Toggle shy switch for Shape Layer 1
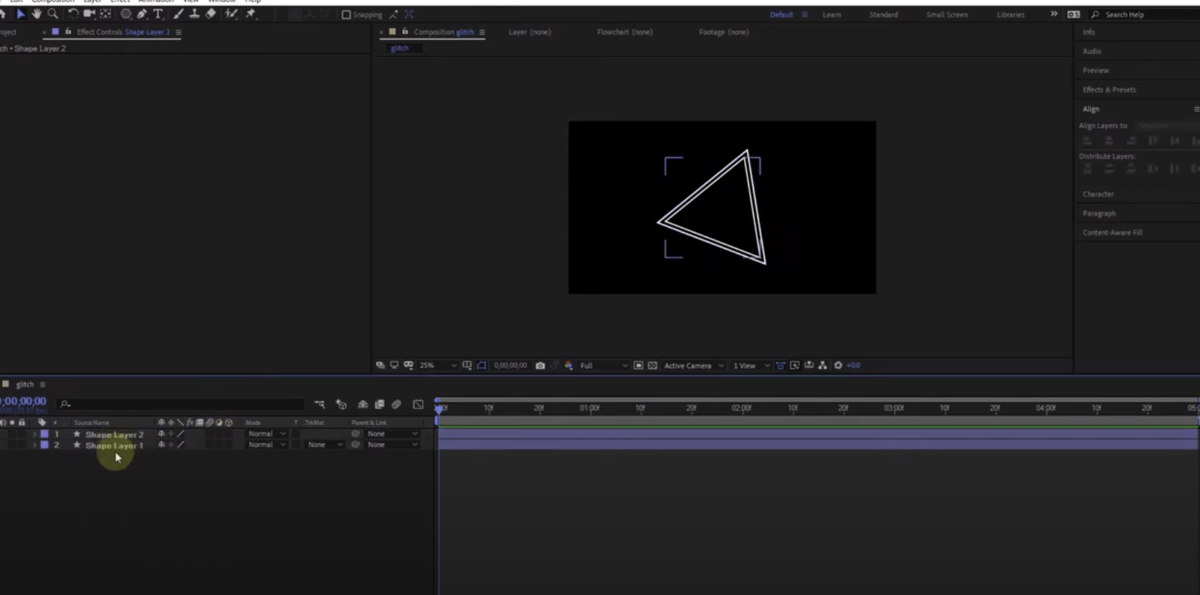The height and width of the screenshot is (595, 1200). pos(161,445)
